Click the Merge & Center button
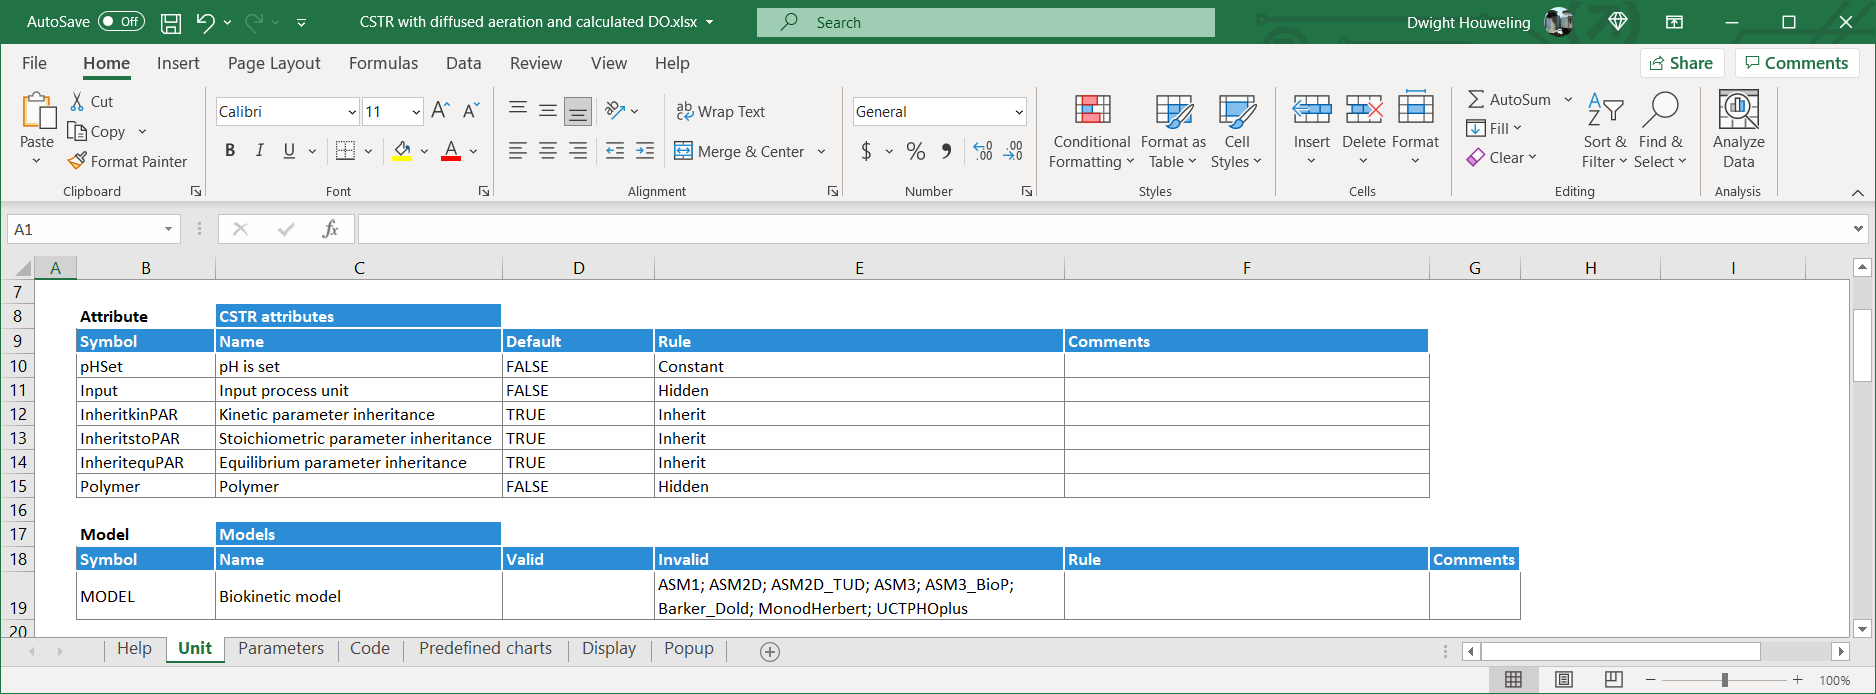The image size is (1876, 694). tap(740, 151)
